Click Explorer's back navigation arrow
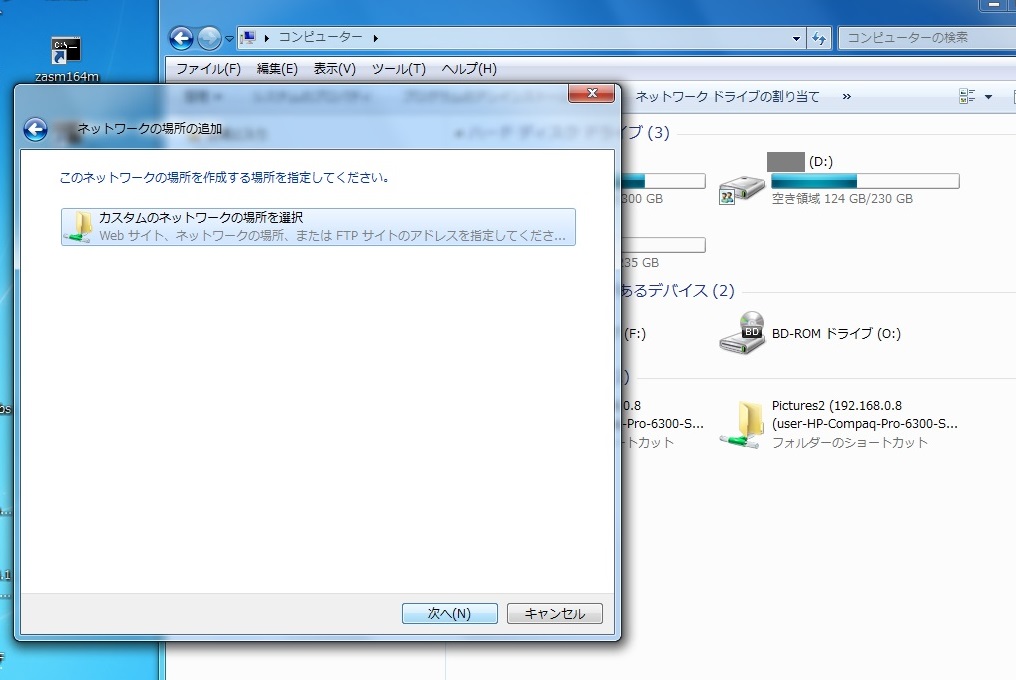 click(x=181, y=38)
